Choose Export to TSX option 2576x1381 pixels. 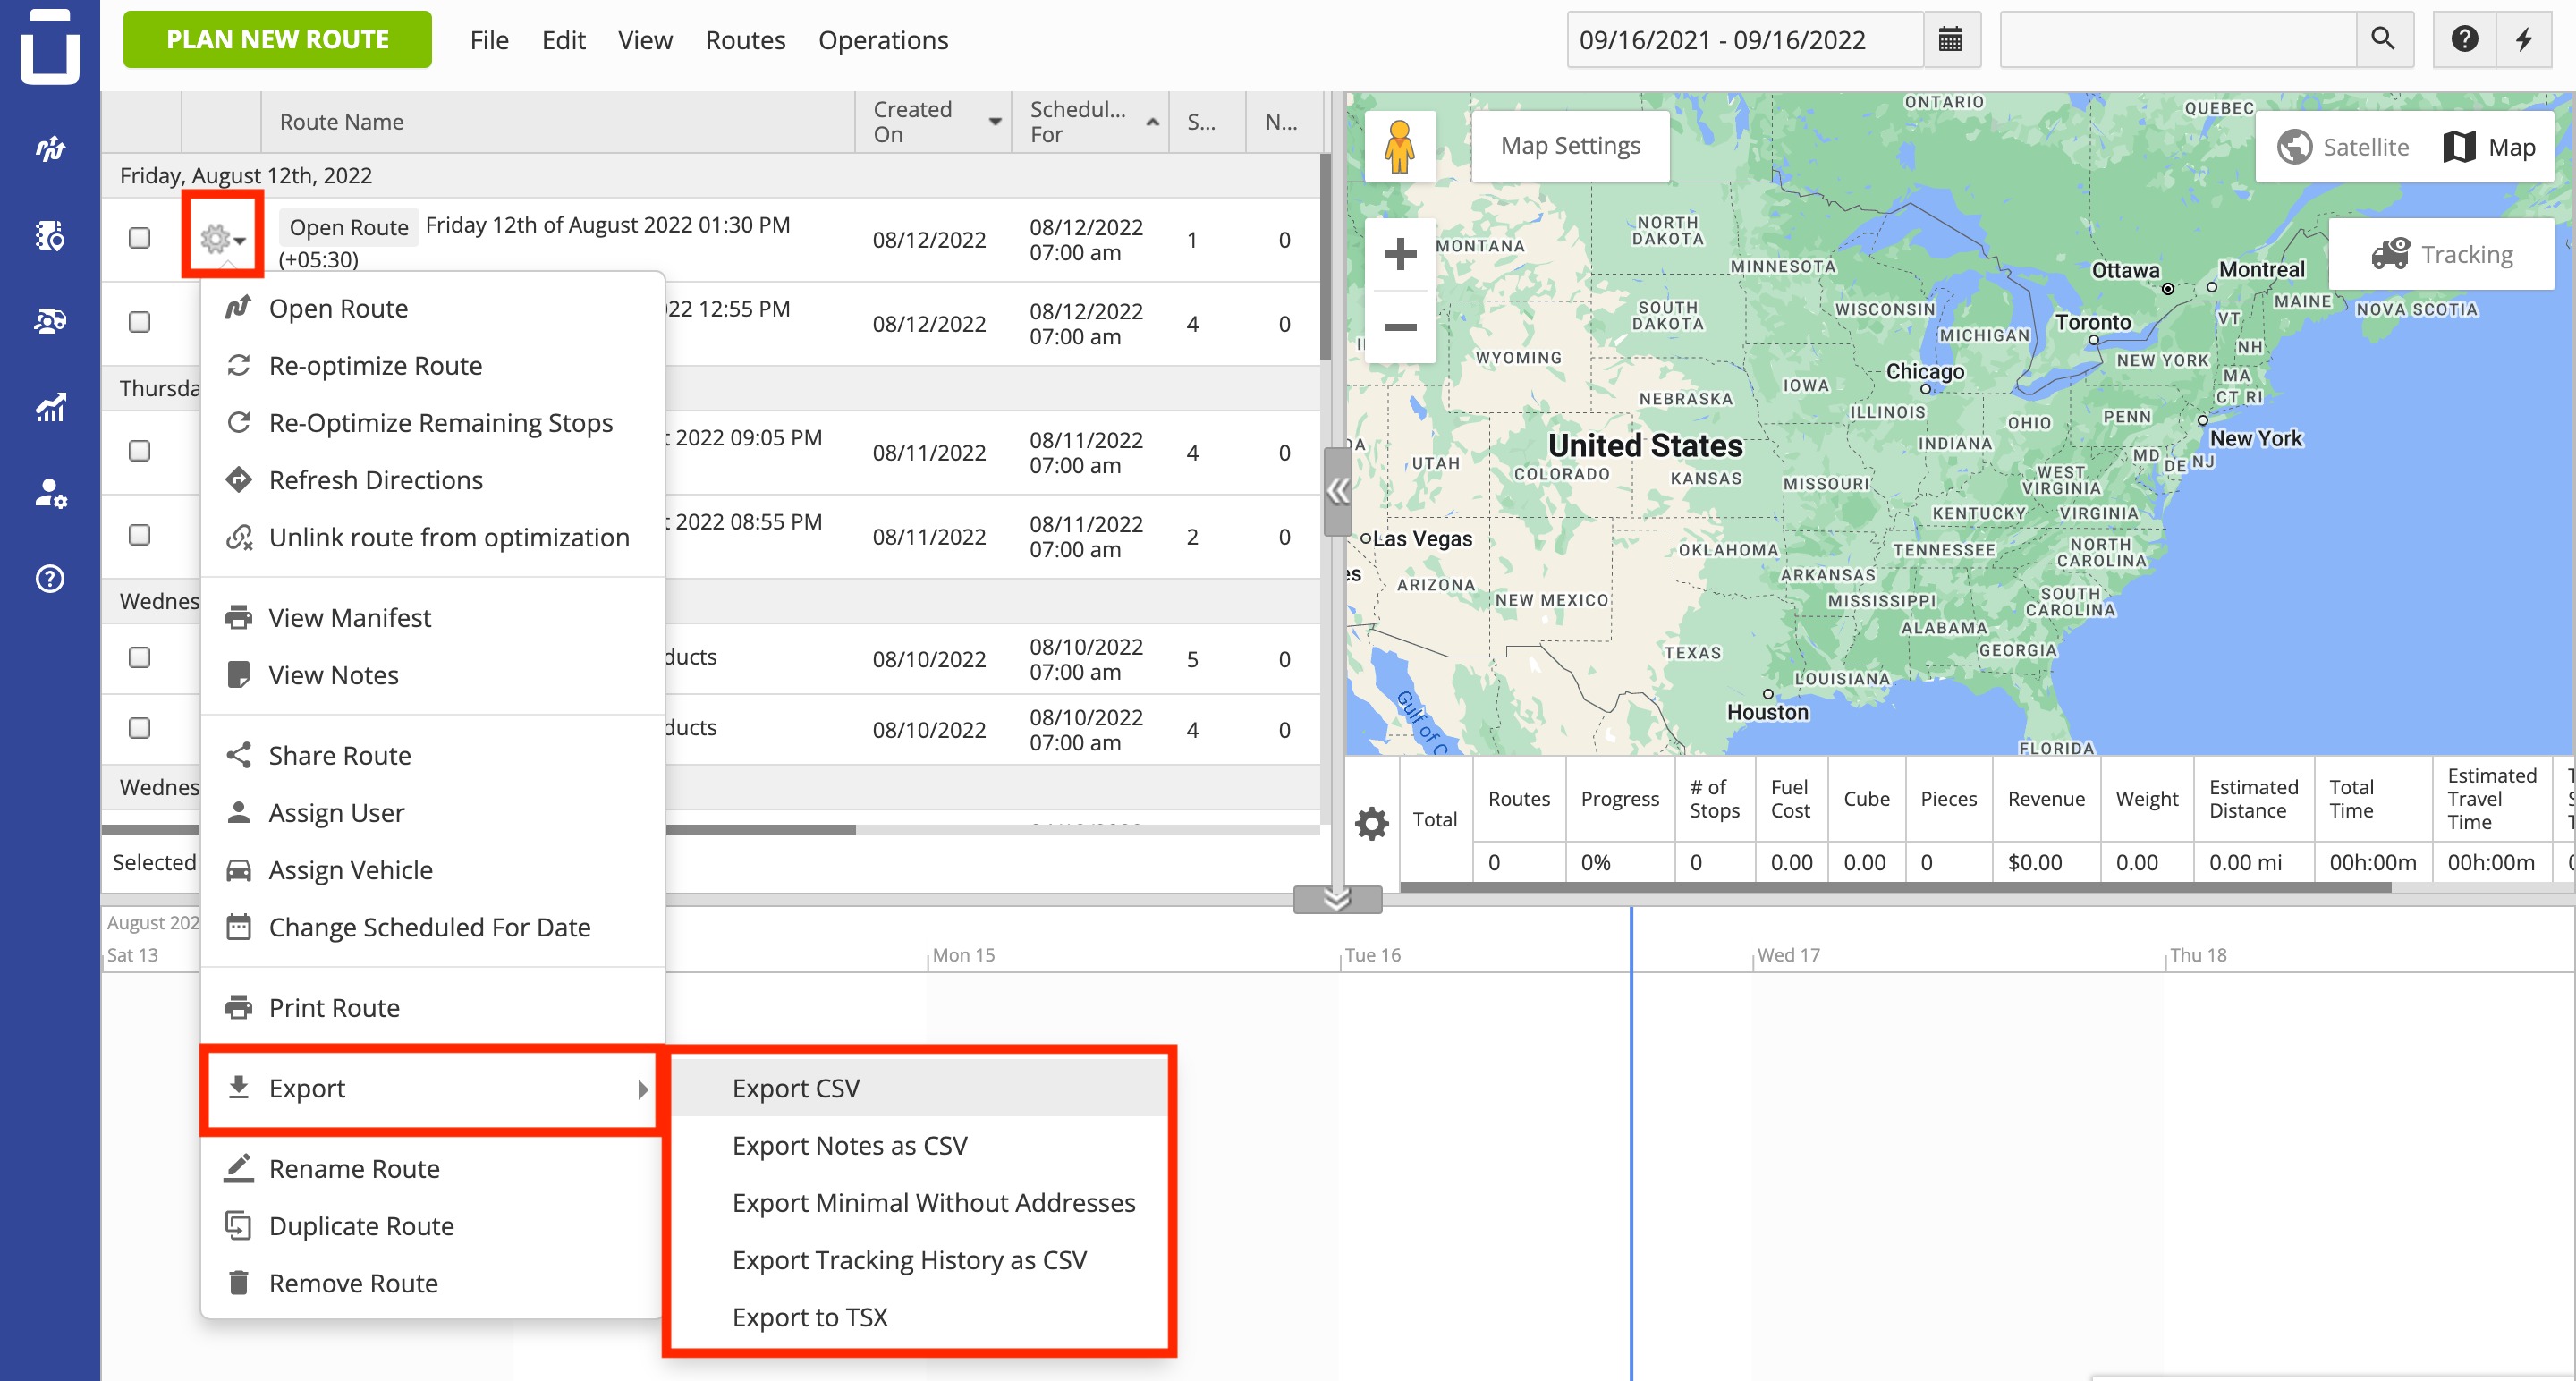pyautogui.click(x=918, y=1317)
